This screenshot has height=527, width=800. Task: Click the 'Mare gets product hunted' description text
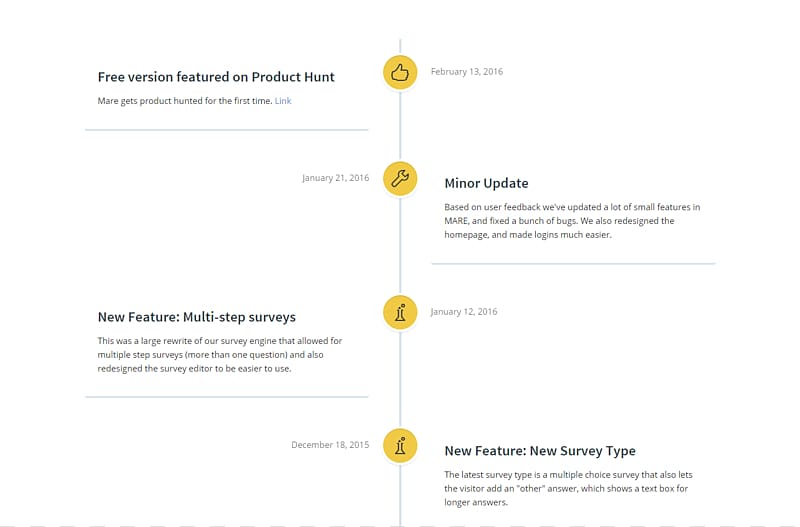185,101
